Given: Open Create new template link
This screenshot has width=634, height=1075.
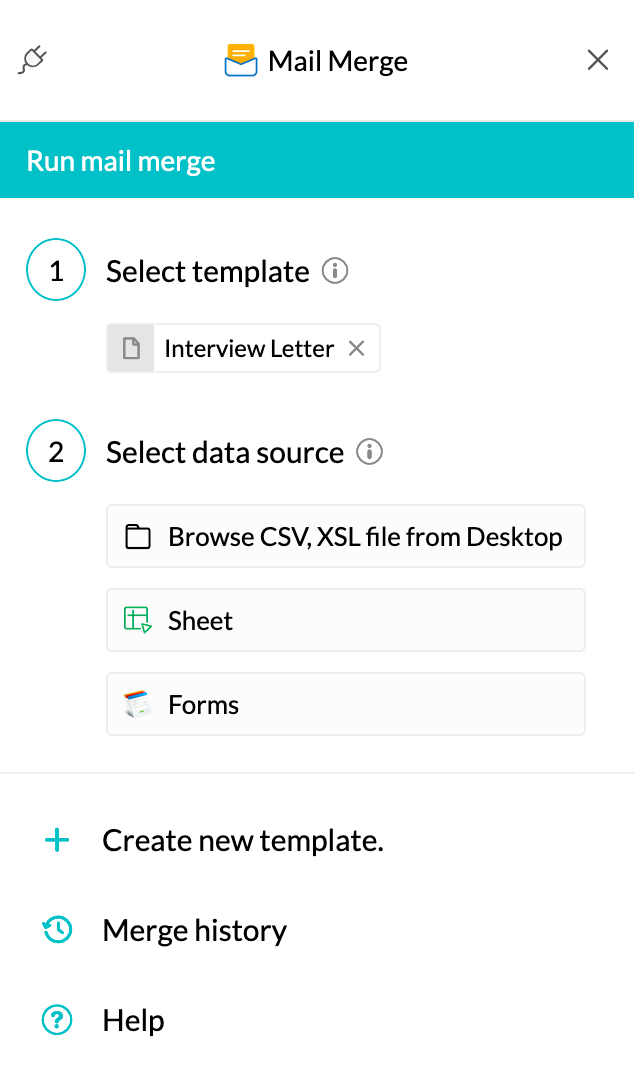Looking at the screenshot, I should pos(243,840).
